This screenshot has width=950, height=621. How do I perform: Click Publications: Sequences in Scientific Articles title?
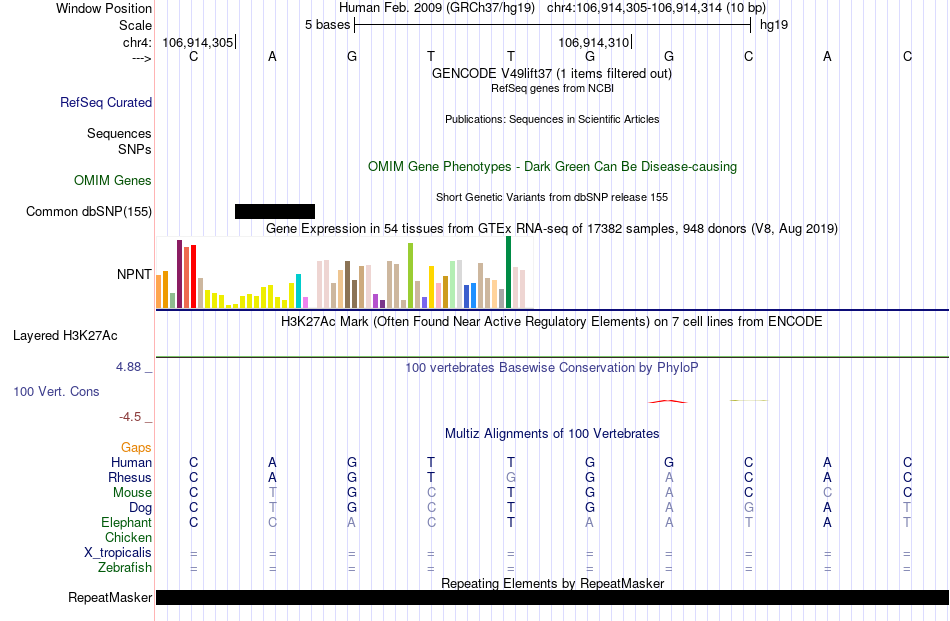tap(552, 119)
